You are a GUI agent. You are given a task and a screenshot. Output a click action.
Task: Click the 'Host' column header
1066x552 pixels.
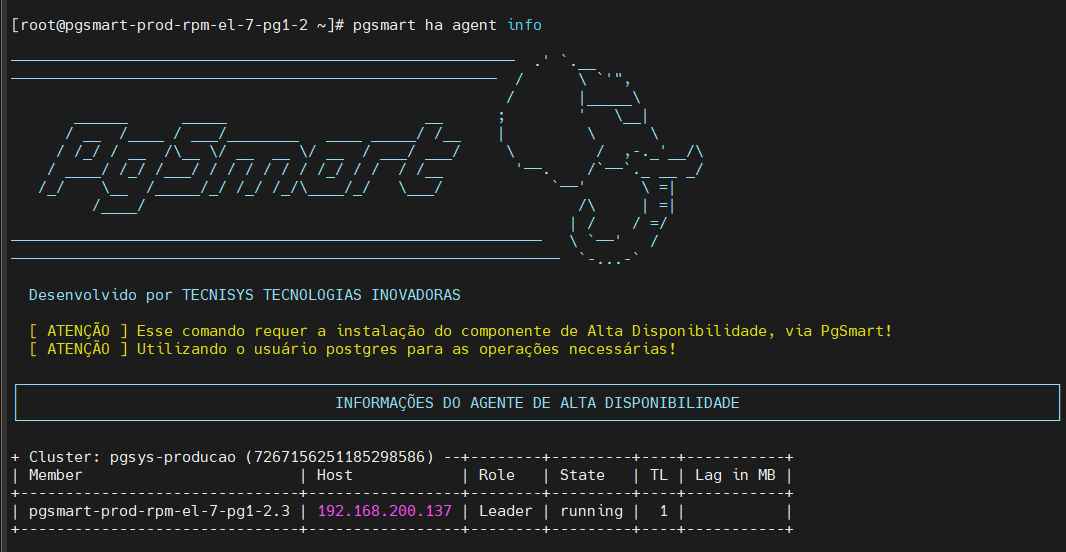(334, 475)
